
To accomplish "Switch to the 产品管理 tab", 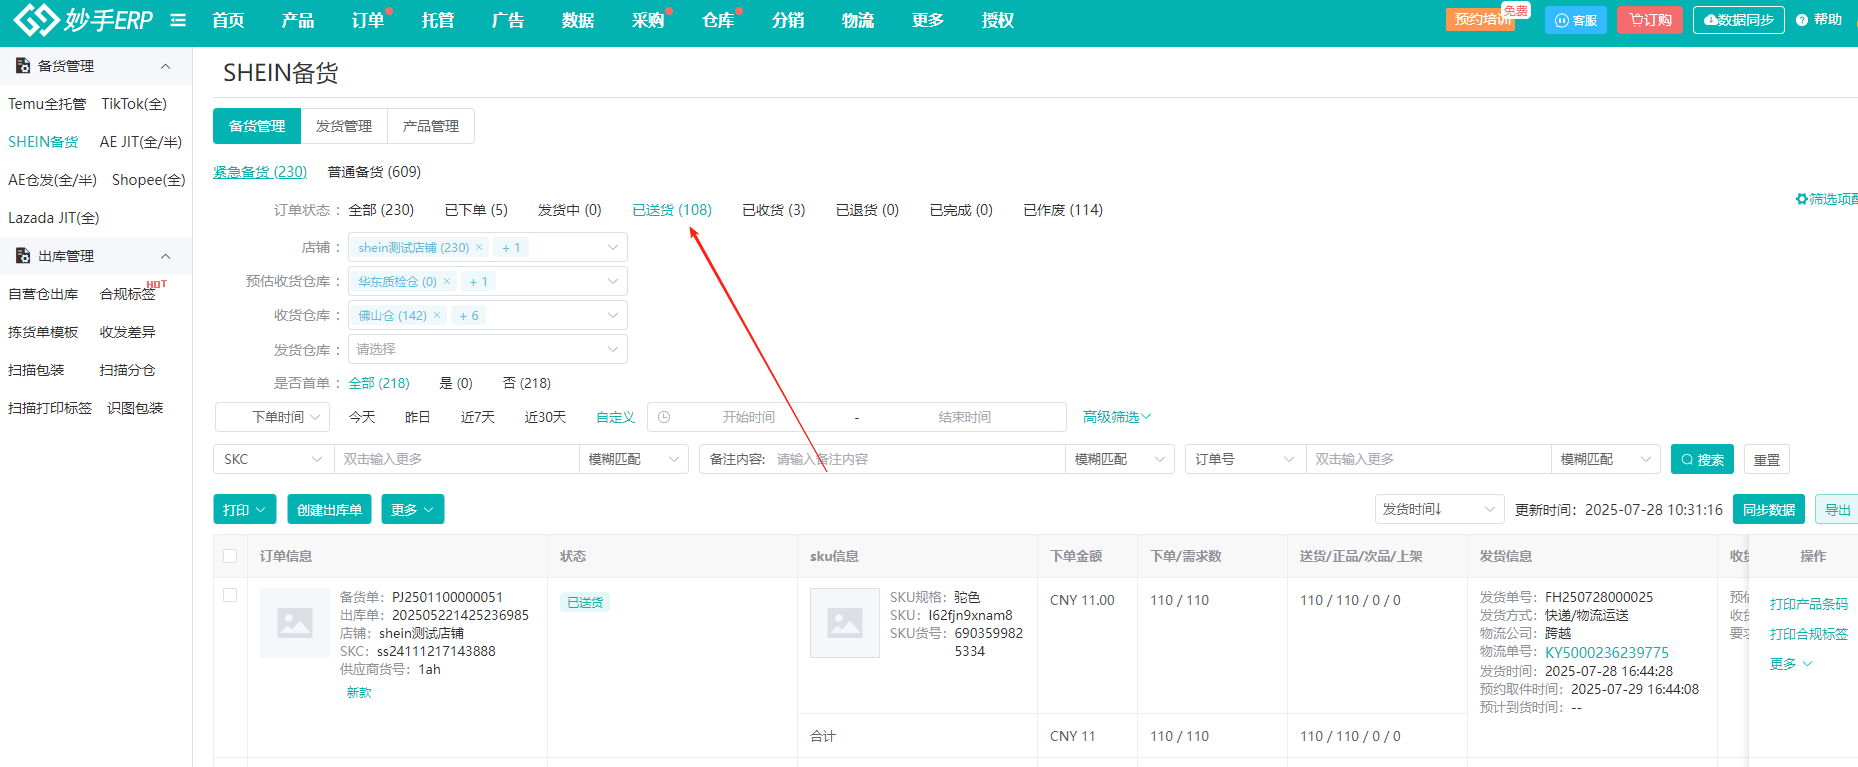I will pos(431,126).
